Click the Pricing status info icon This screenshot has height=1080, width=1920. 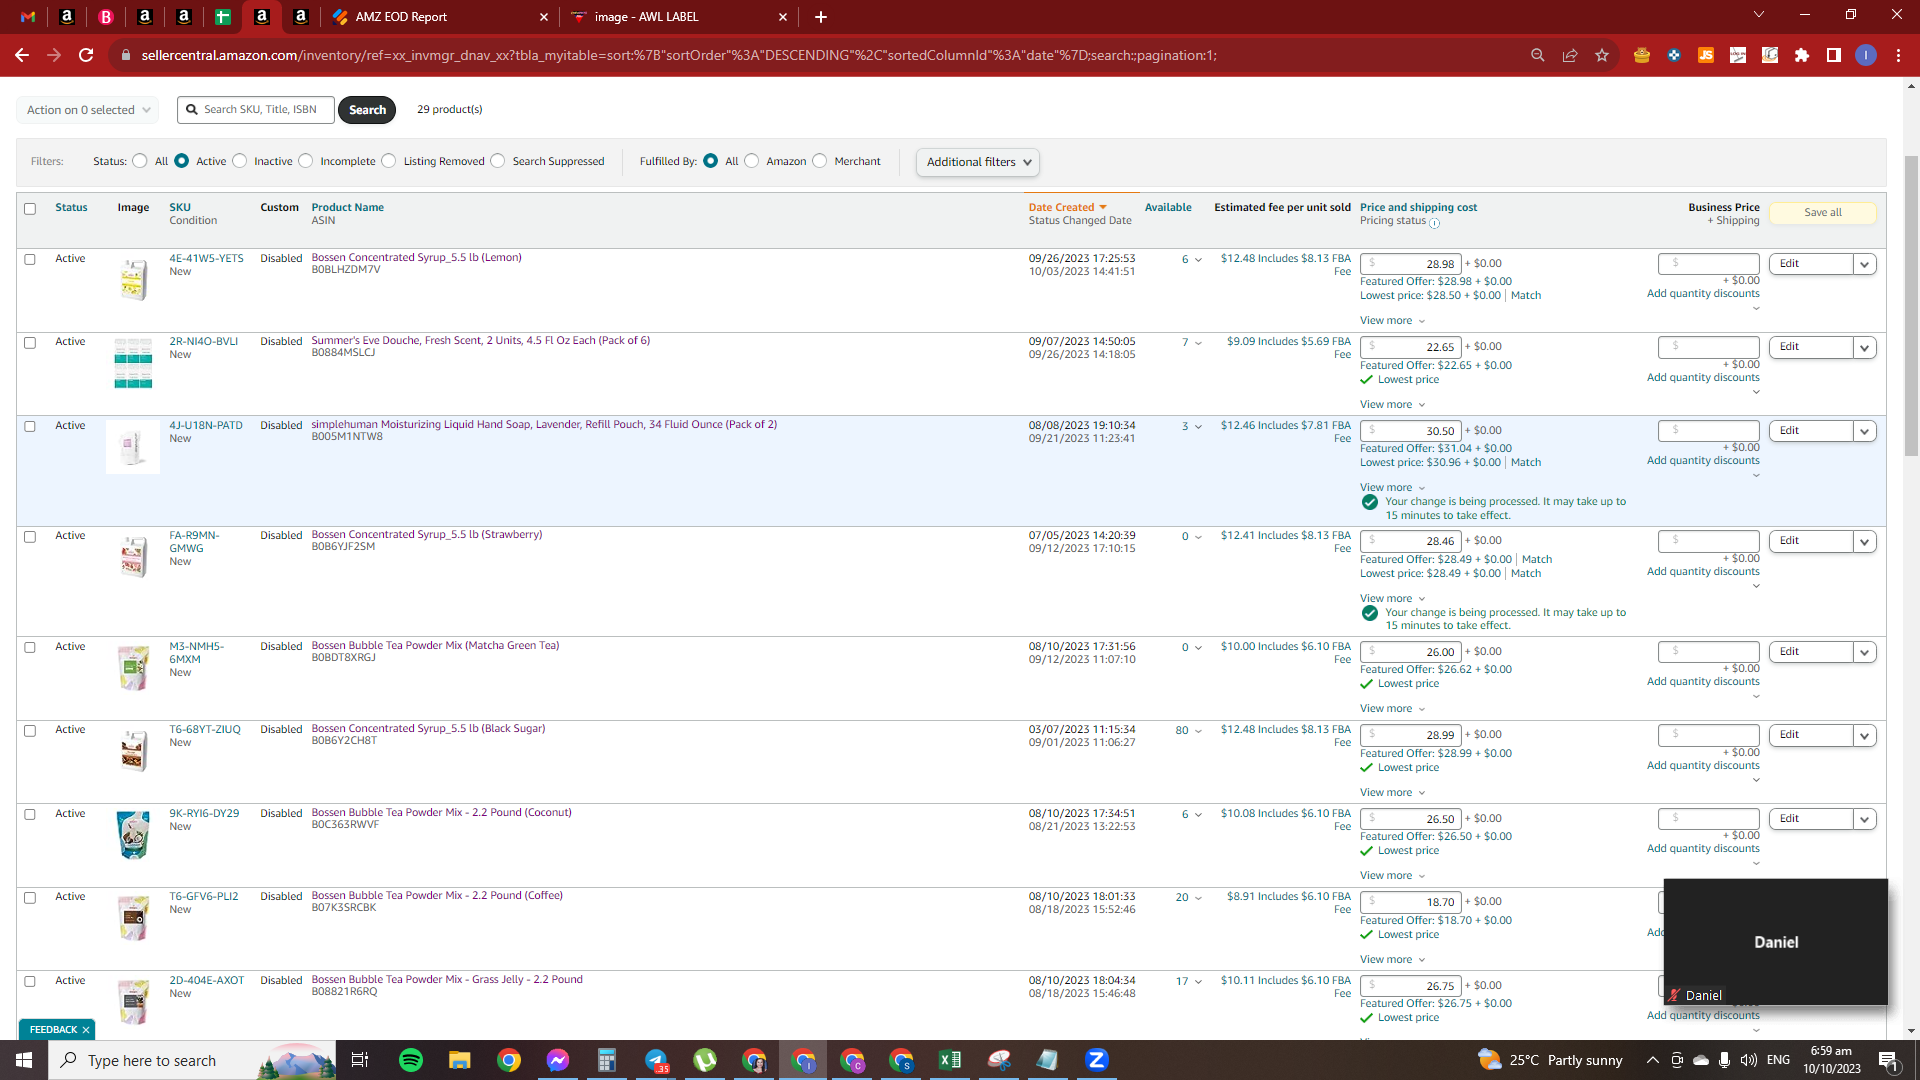click(1435, 223)
